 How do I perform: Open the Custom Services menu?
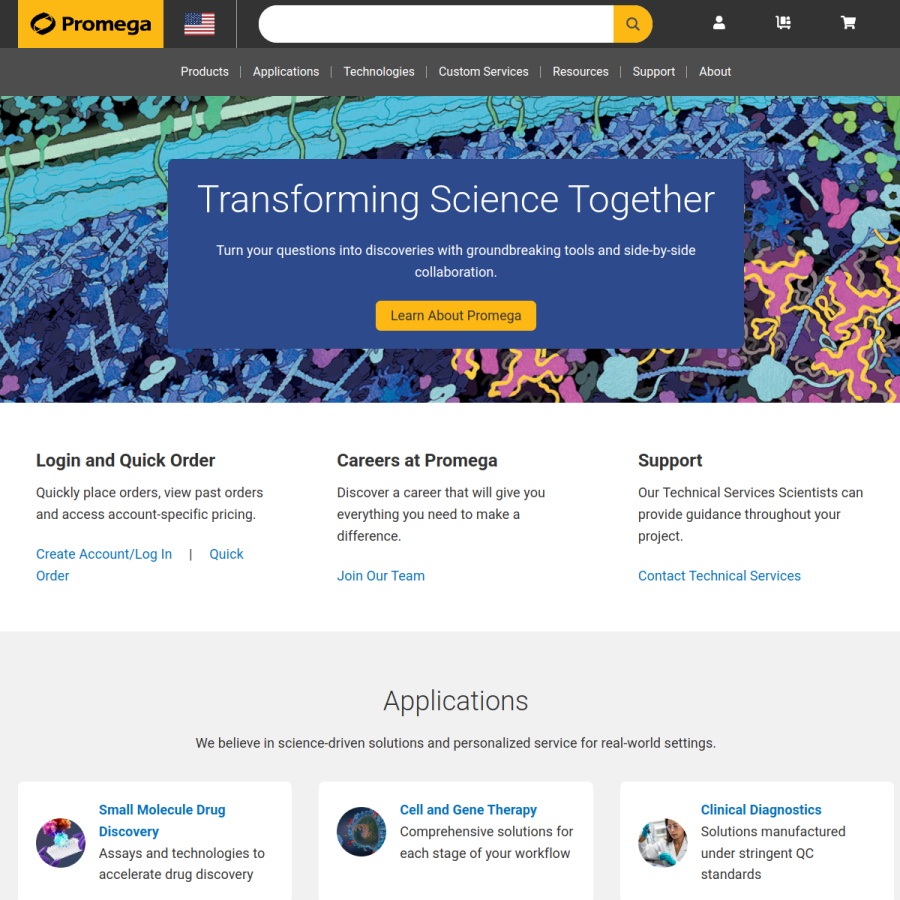483,72
